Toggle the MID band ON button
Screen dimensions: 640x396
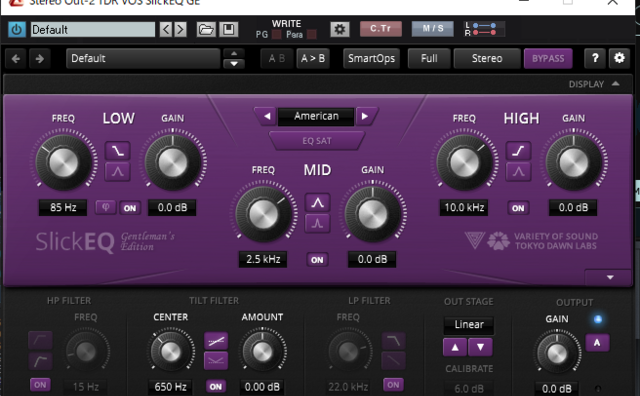[317, 260]
